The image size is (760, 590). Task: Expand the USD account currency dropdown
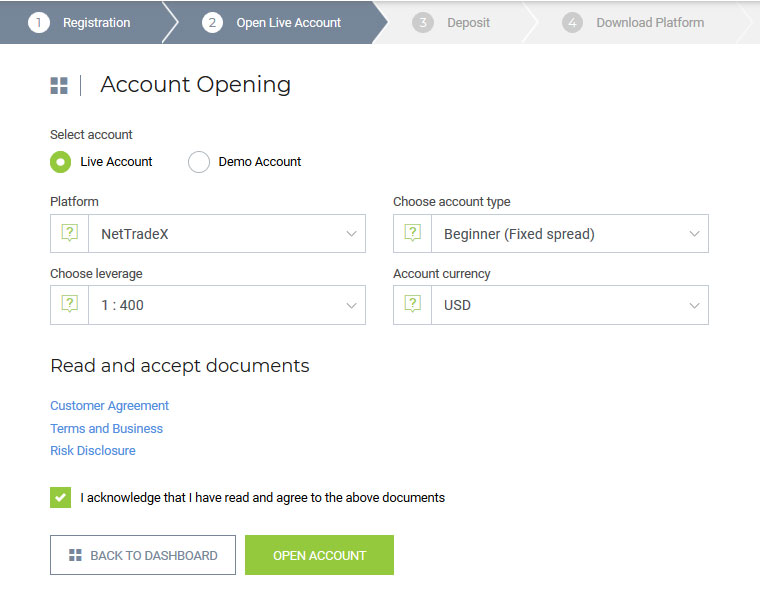569,305
